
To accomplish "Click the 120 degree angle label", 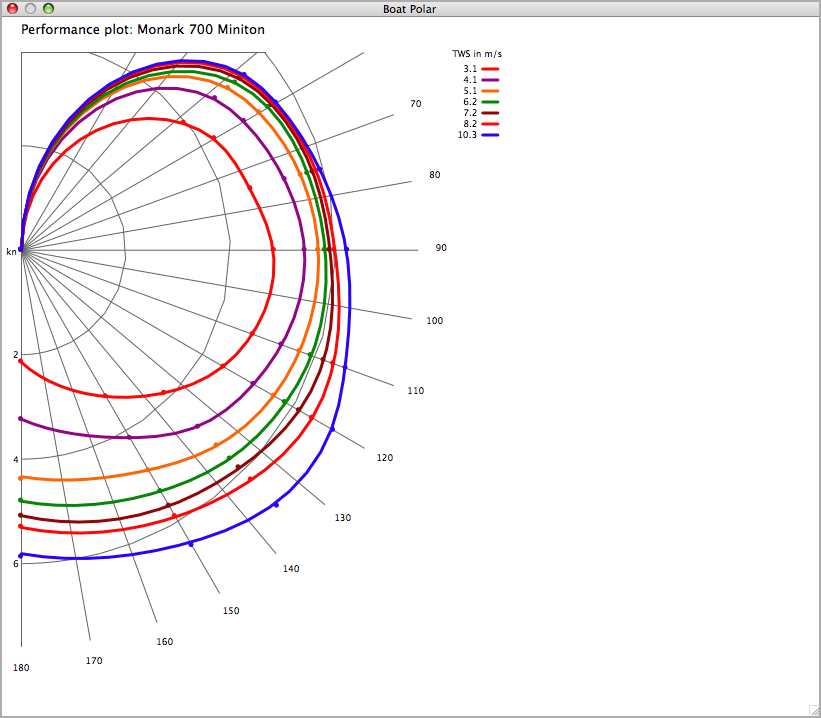I will pyautogui.click(x=385, y=458).
